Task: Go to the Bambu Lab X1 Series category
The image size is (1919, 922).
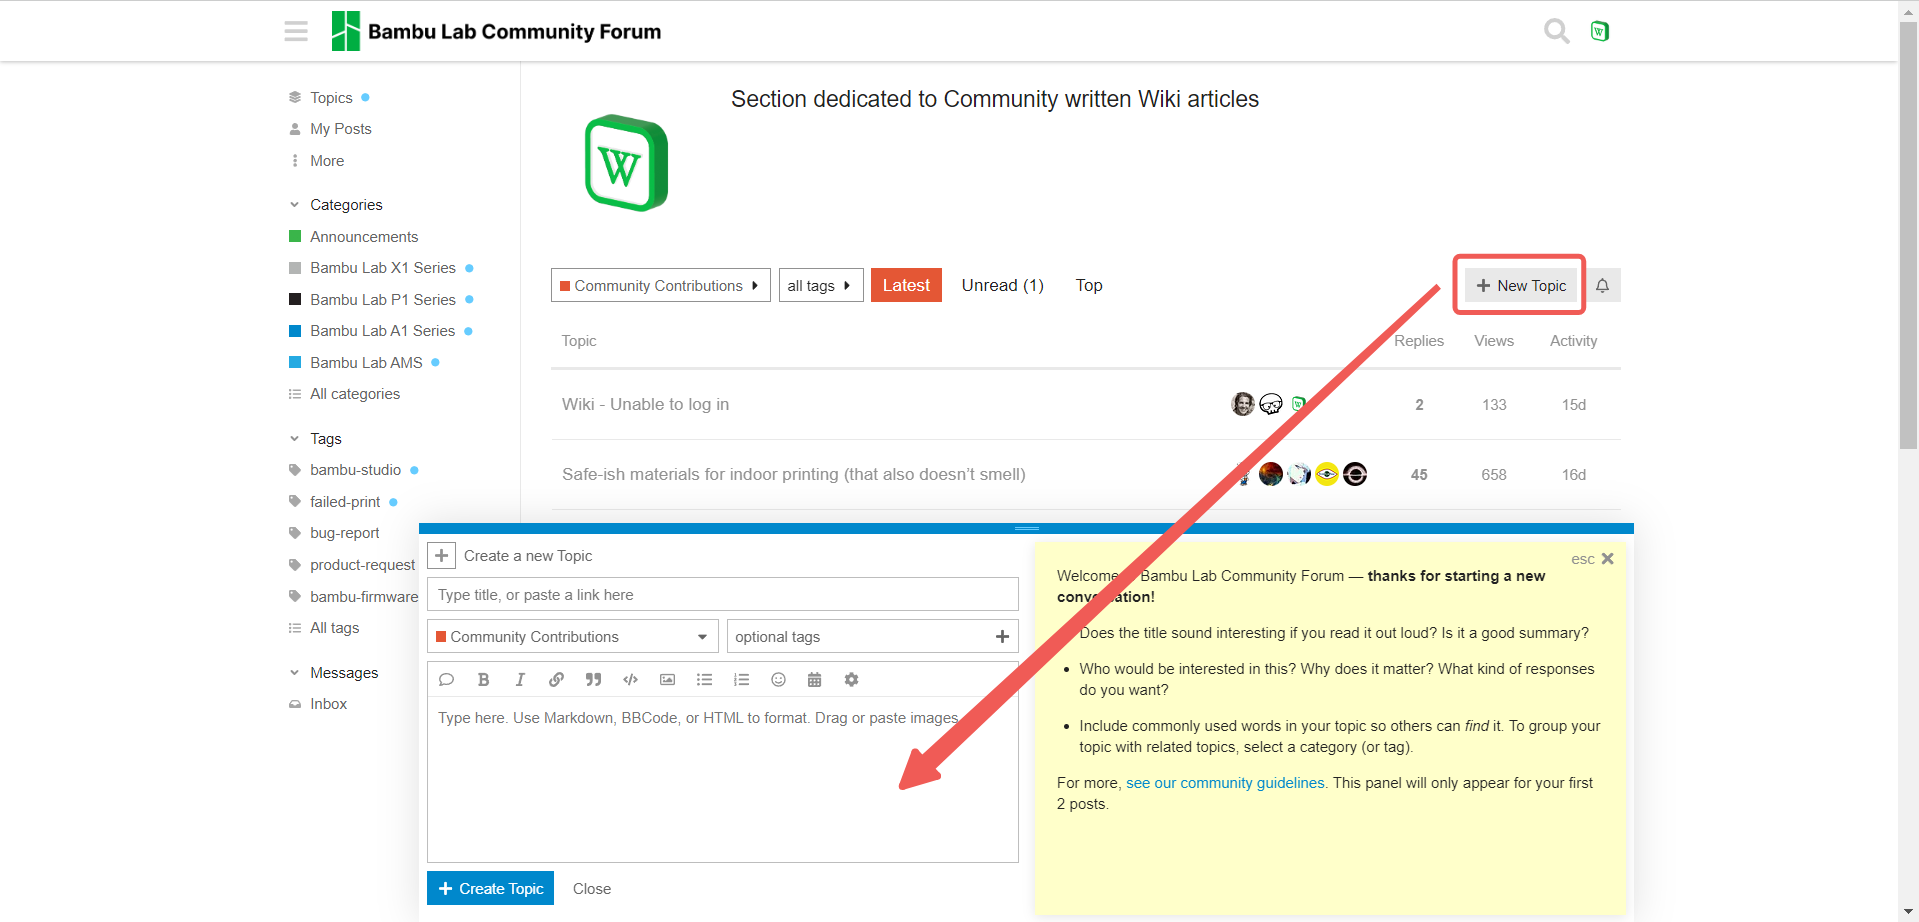Action: pos(381,268)
